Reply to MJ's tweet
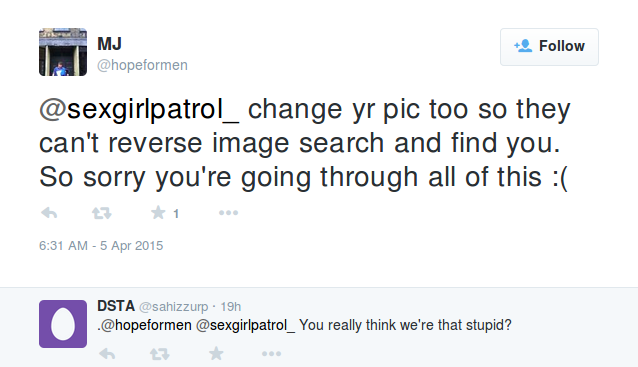 click(x=49, y=213)
